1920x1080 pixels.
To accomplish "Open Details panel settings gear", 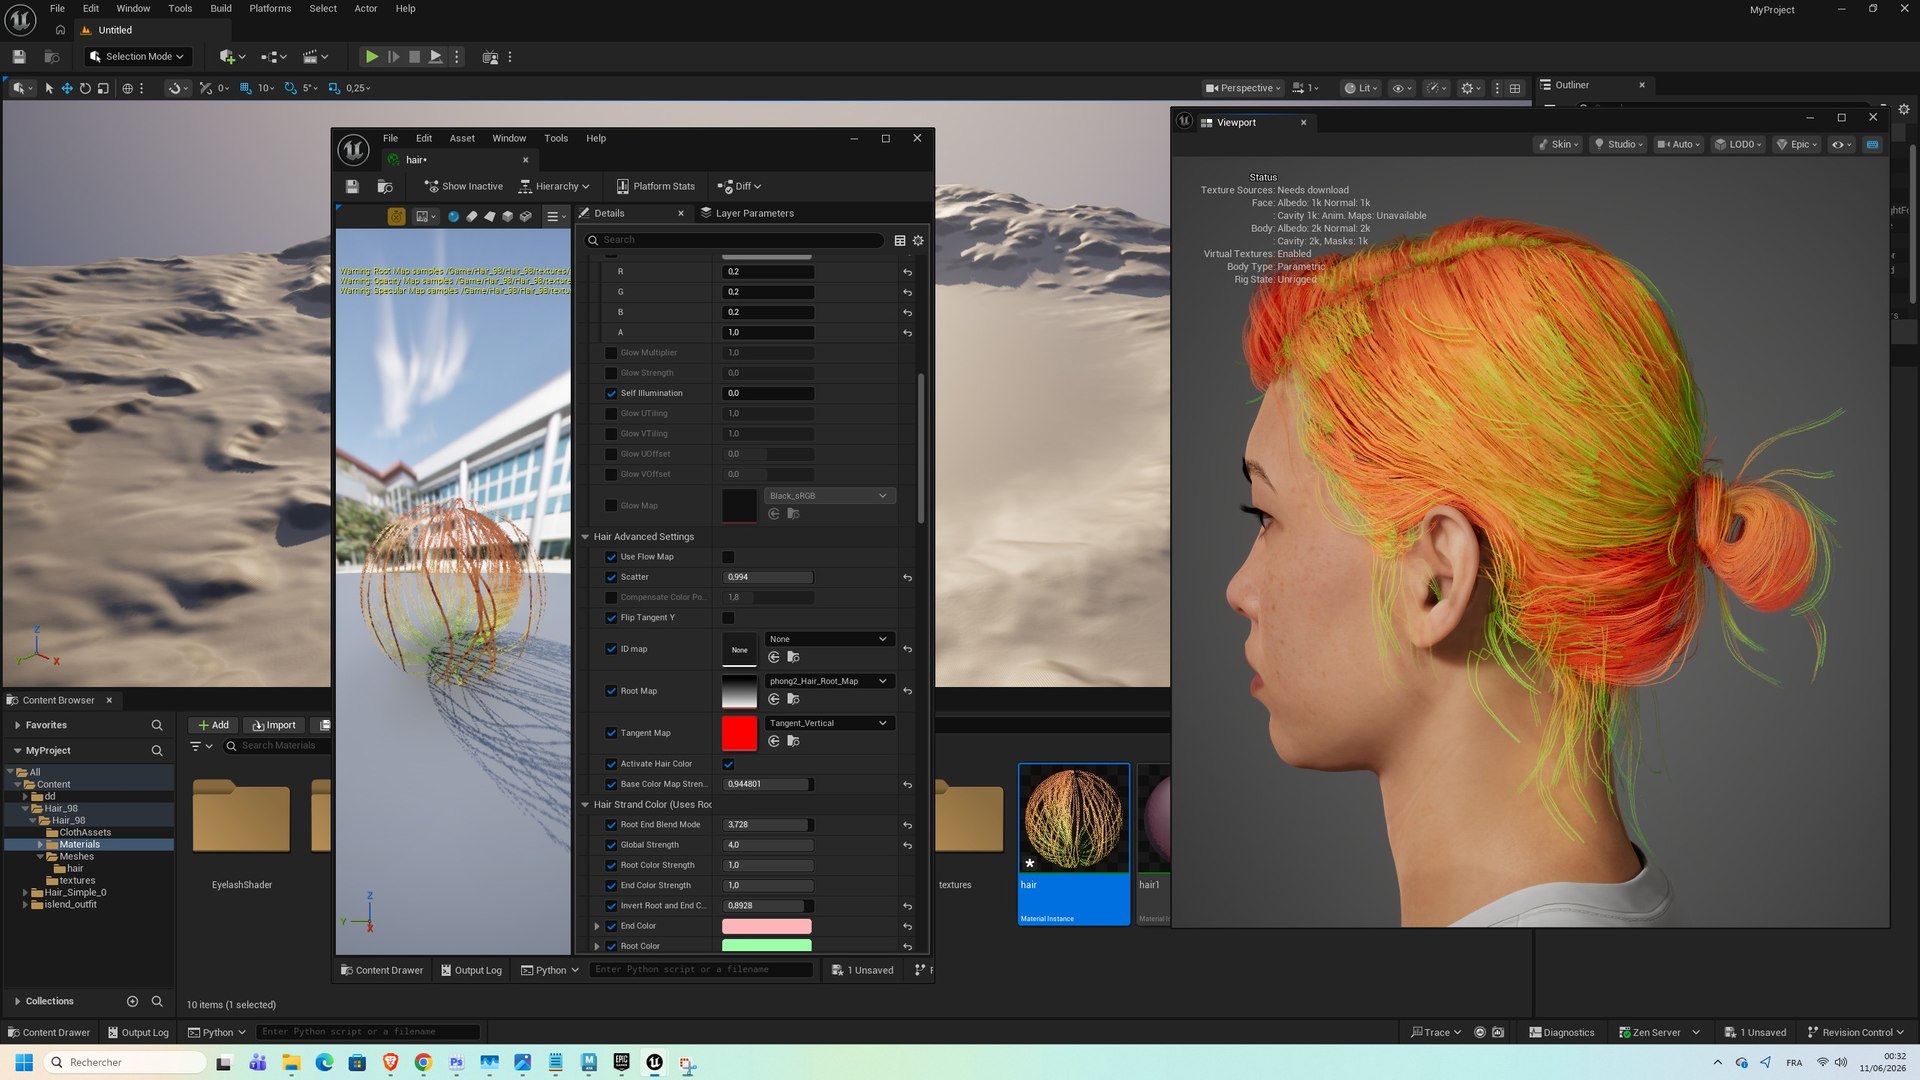I will pos(918,240).
